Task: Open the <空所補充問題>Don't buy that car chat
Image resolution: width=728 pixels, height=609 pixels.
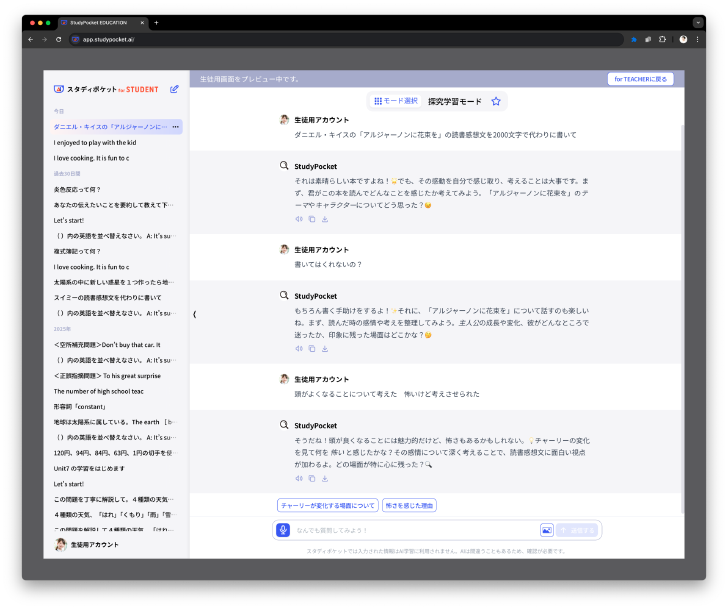Action: tap(107, 345)
